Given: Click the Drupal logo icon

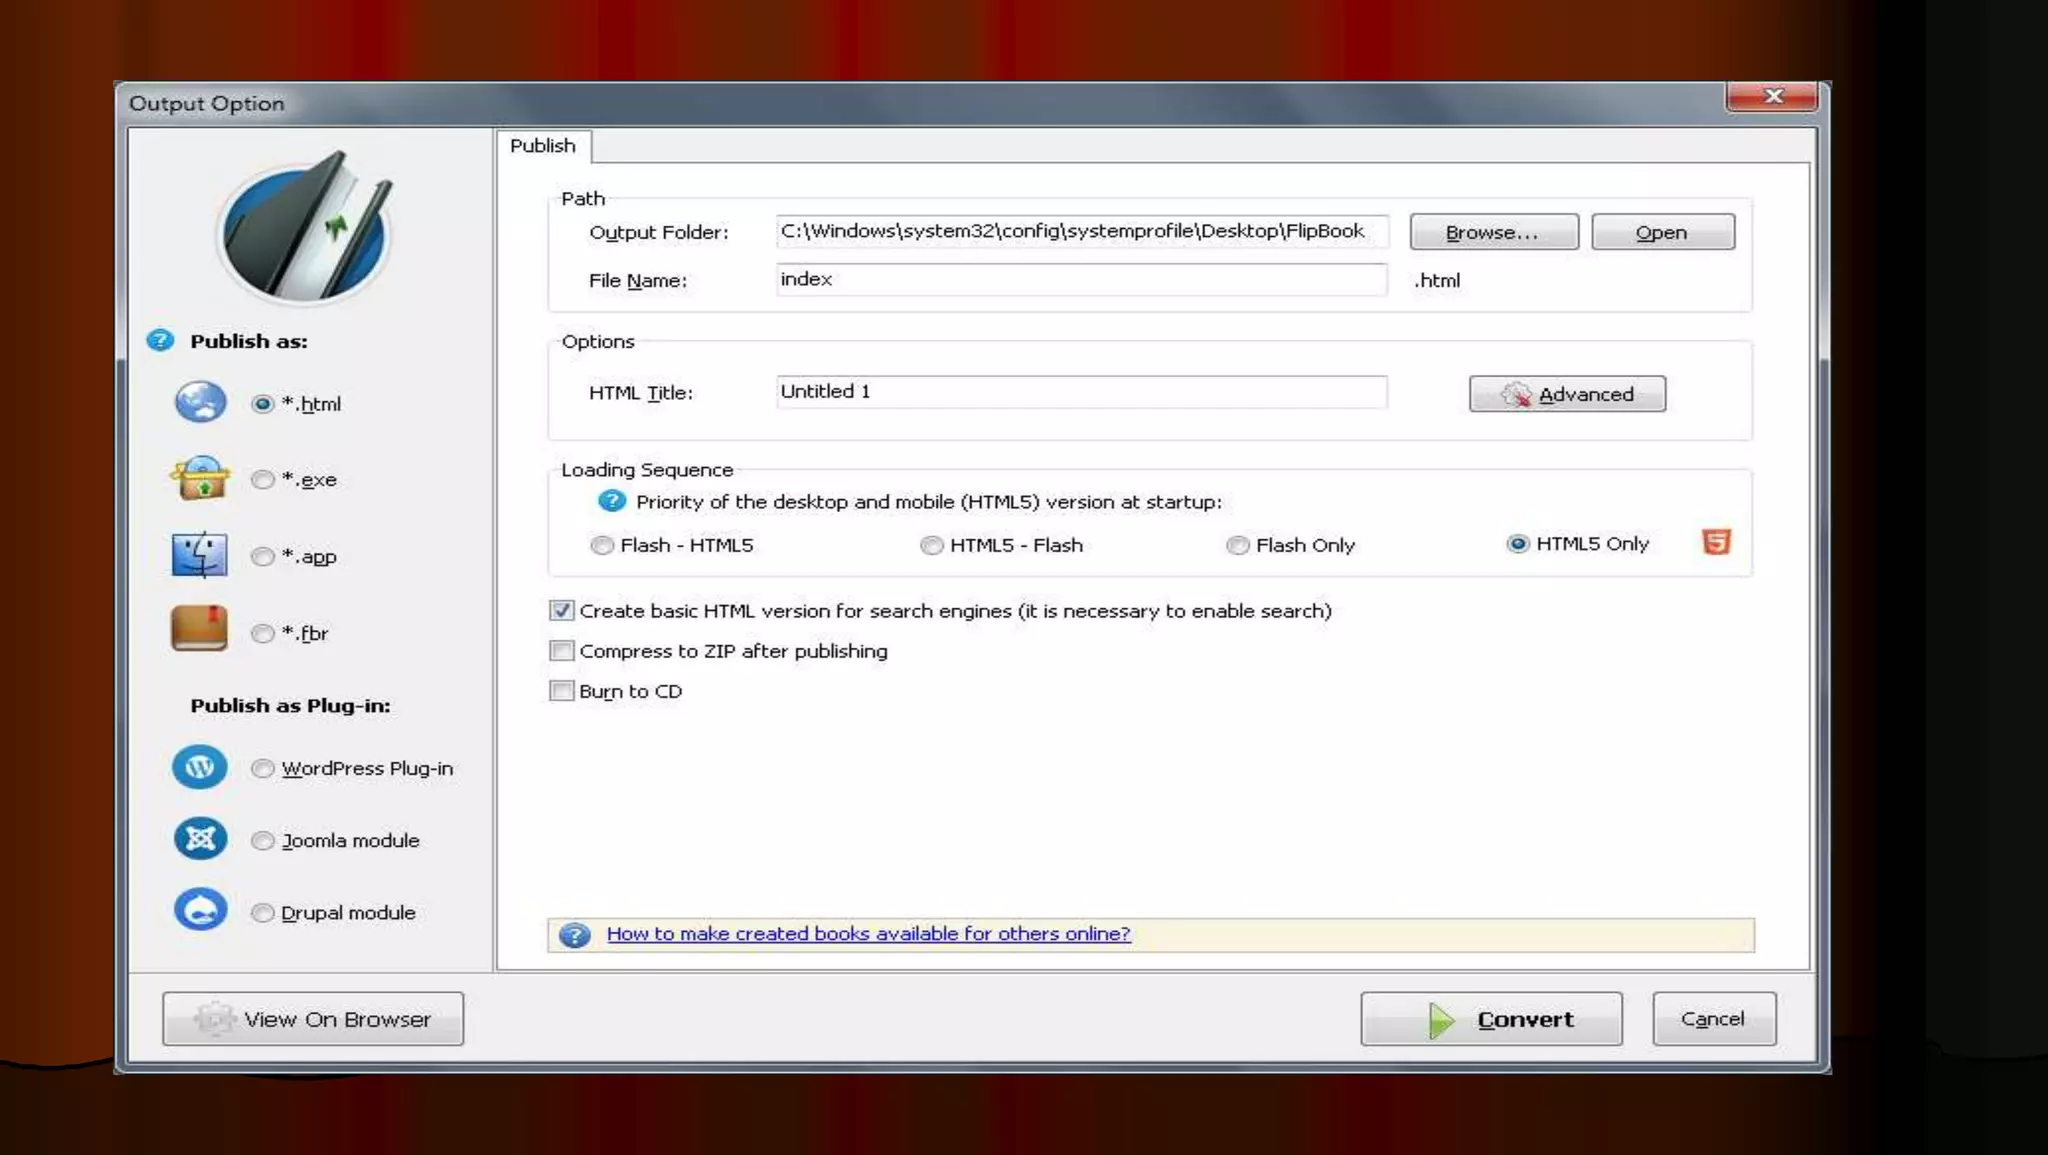Looking at the screenshot, I should point(200,911).
